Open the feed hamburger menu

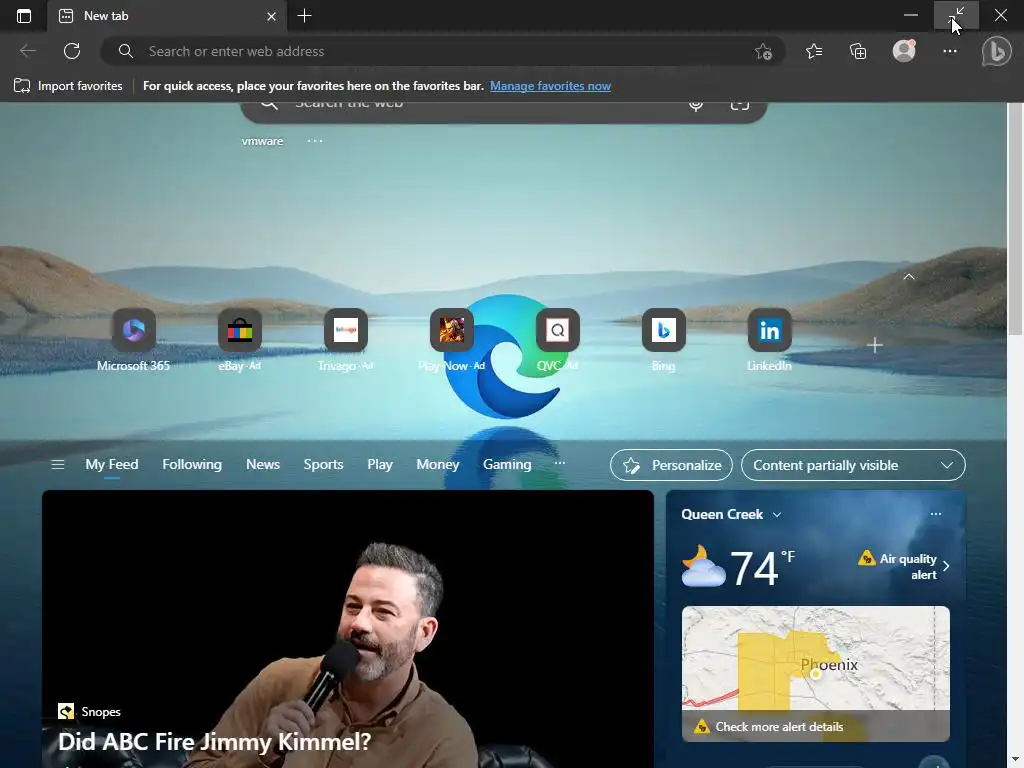57,464
